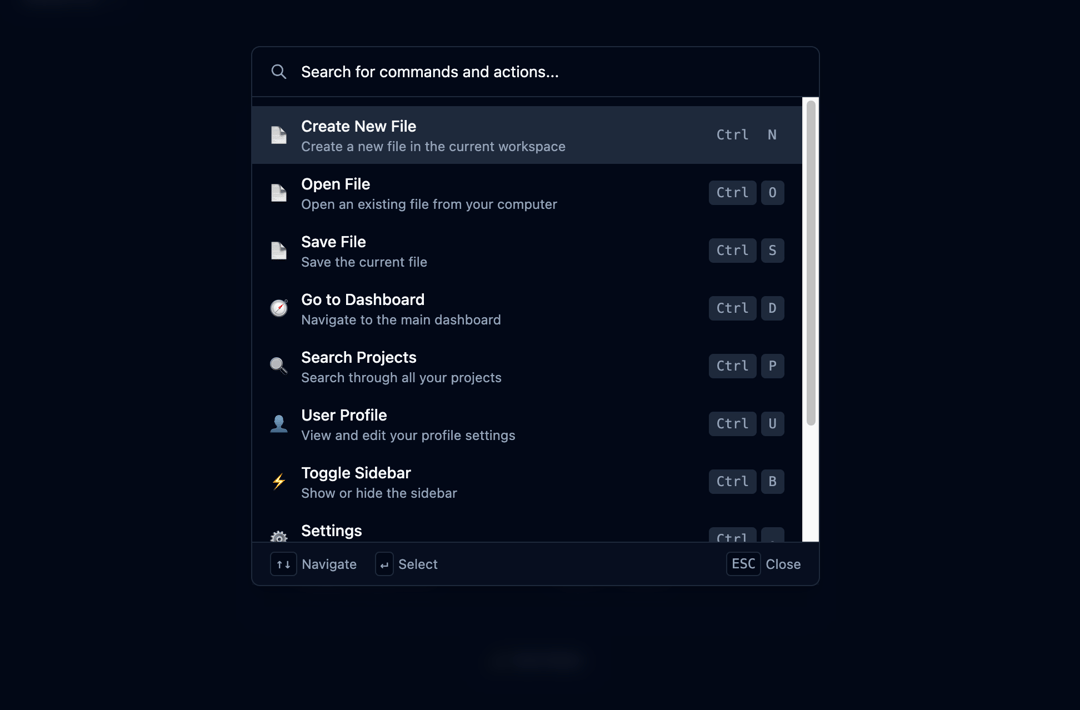Click 'Create a new file in the current workspace' text

[433, 147]
